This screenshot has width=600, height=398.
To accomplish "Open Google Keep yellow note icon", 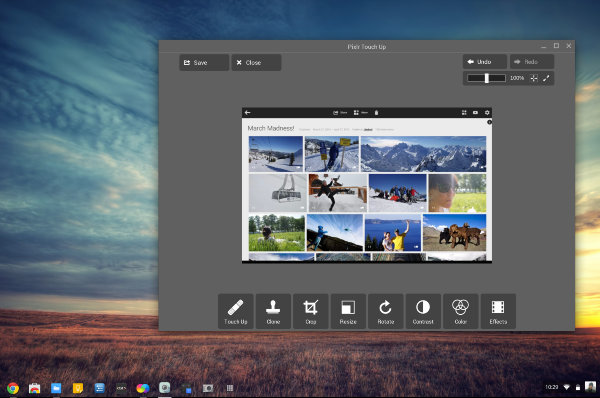I will (78, 388).
